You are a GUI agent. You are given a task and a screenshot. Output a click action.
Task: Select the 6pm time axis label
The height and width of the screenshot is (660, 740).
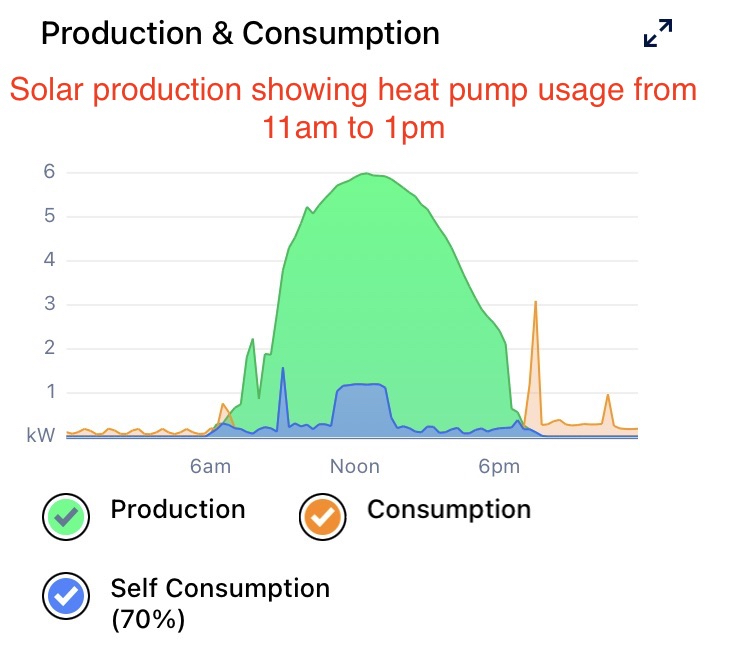pos(499,466)
